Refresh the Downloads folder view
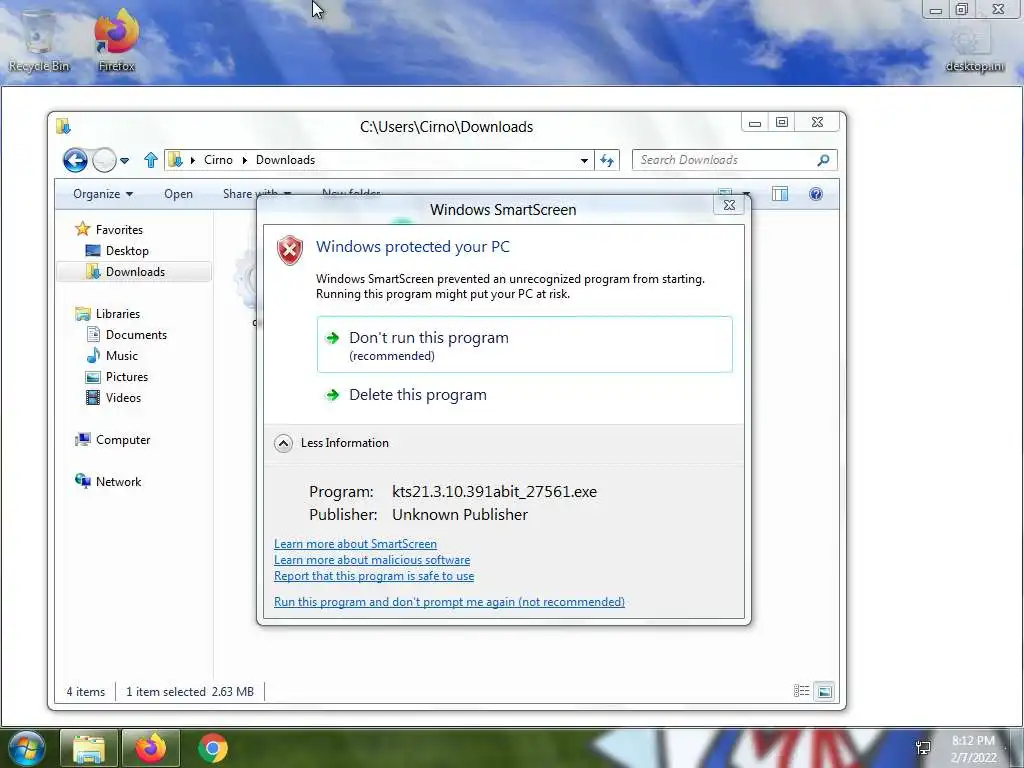This screenshot has width=1024, height=768. coord(607,161)
